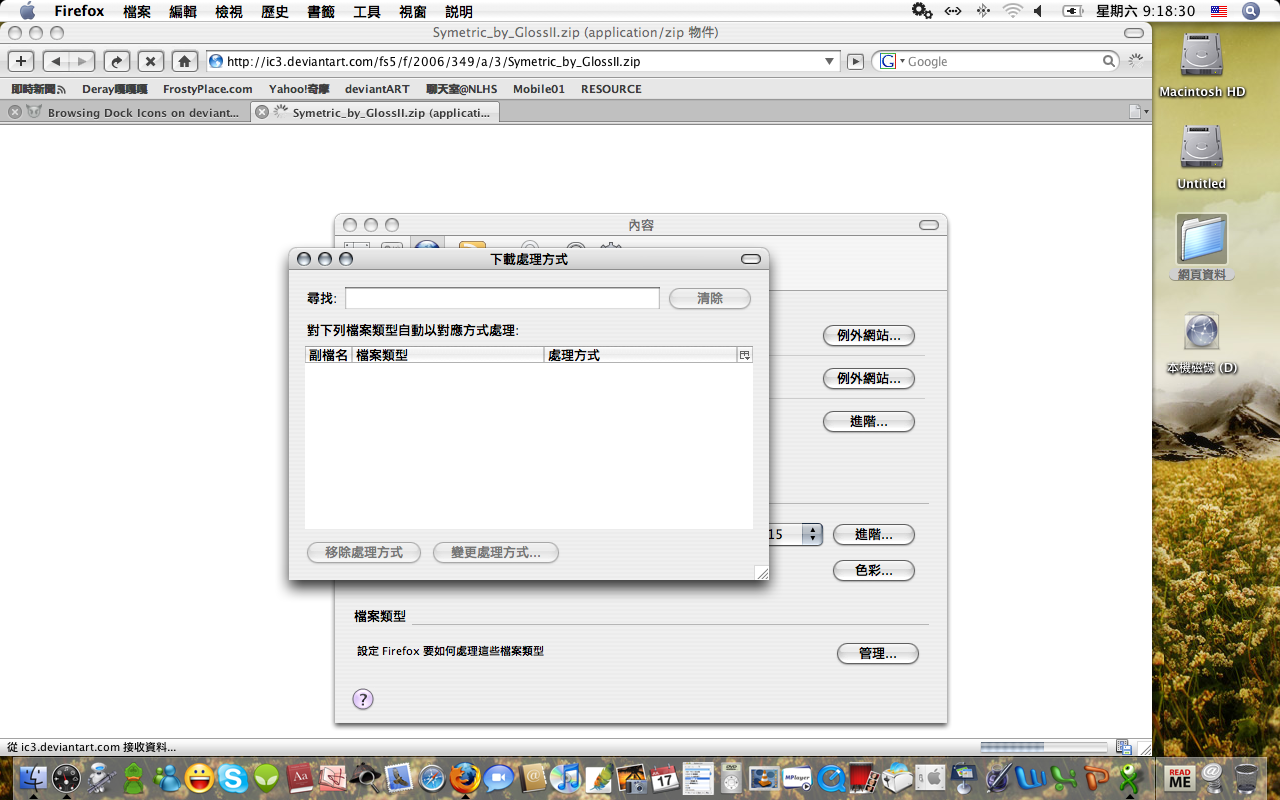Screen dimensions: 1280x800
Task: Open iChat from the Dock
Action: pyautogui.click(x=499, y=778)
